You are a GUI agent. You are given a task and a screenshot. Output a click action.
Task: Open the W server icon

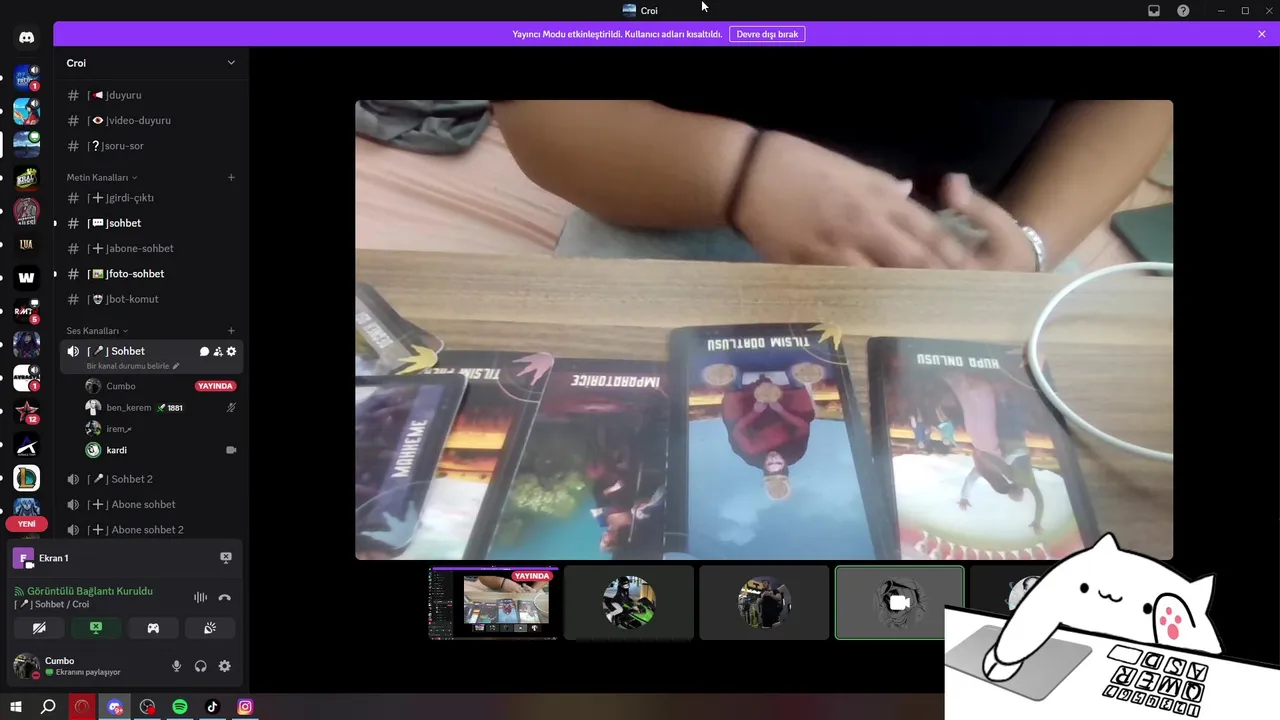point(26,278)
